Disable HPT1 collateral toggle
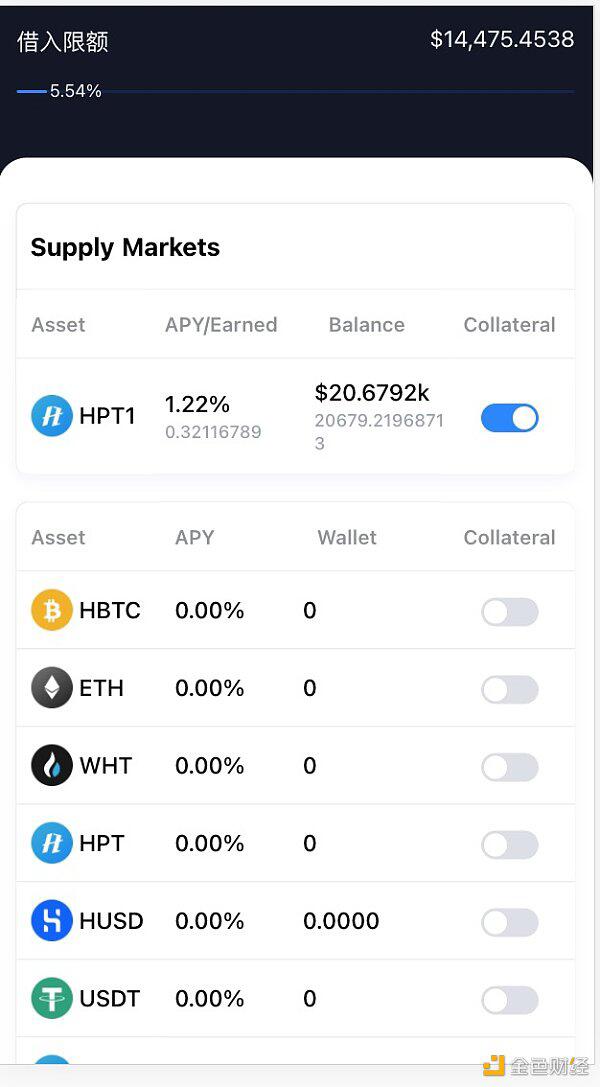600x1087 pixels. (509, 418)
